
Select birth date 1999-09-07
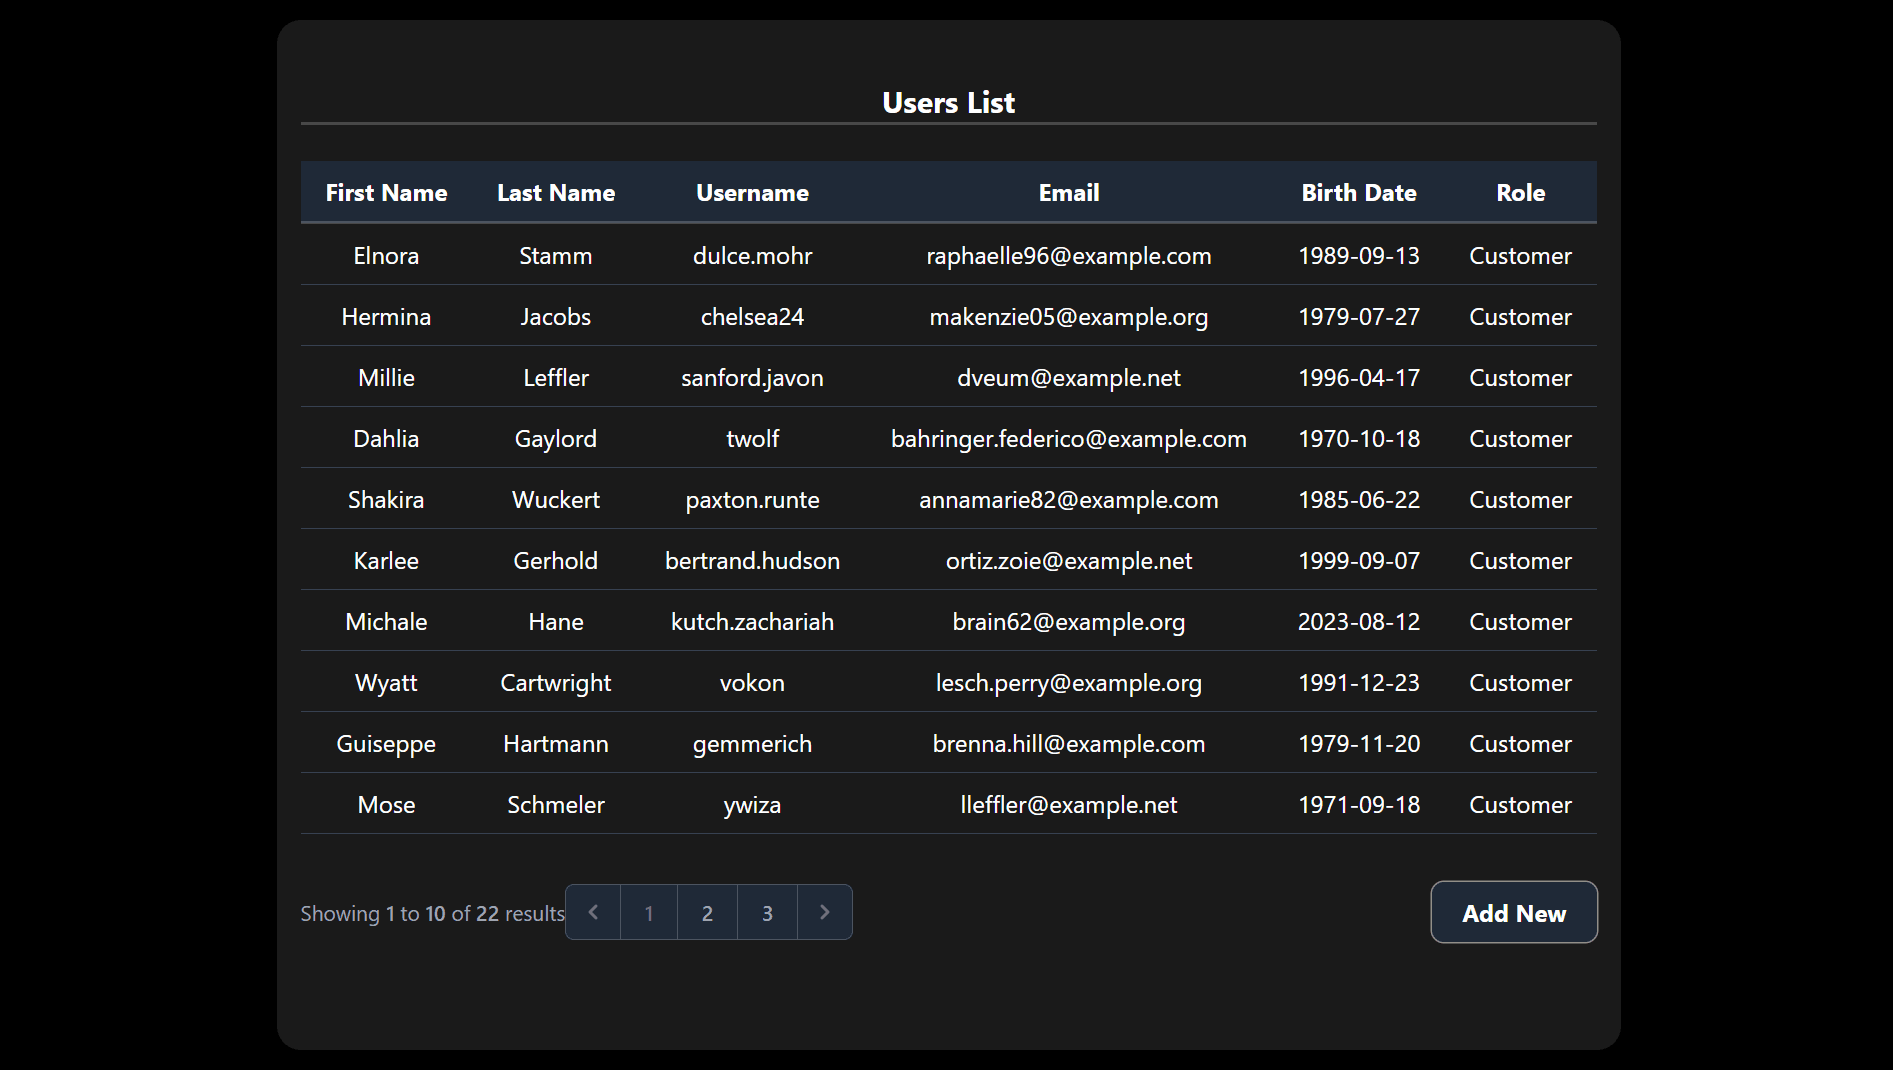pos(1359,561)
